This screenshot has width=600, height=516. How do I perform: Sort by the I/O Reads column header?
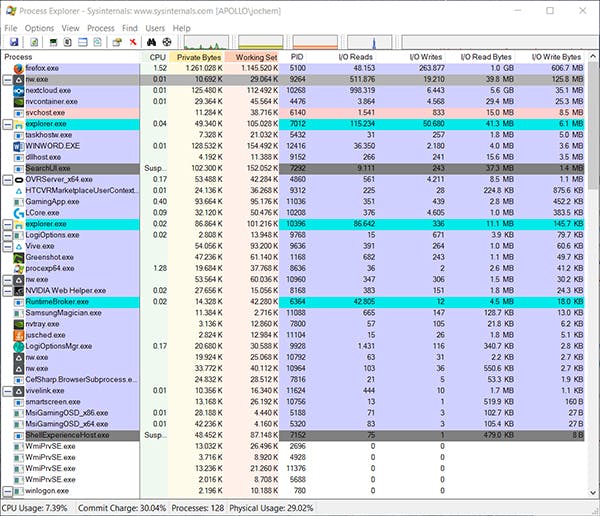[341, 57]
